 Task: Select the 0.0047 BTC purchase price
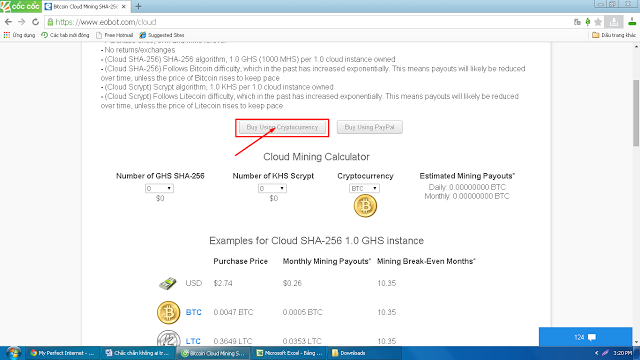(x=233, y=312)
